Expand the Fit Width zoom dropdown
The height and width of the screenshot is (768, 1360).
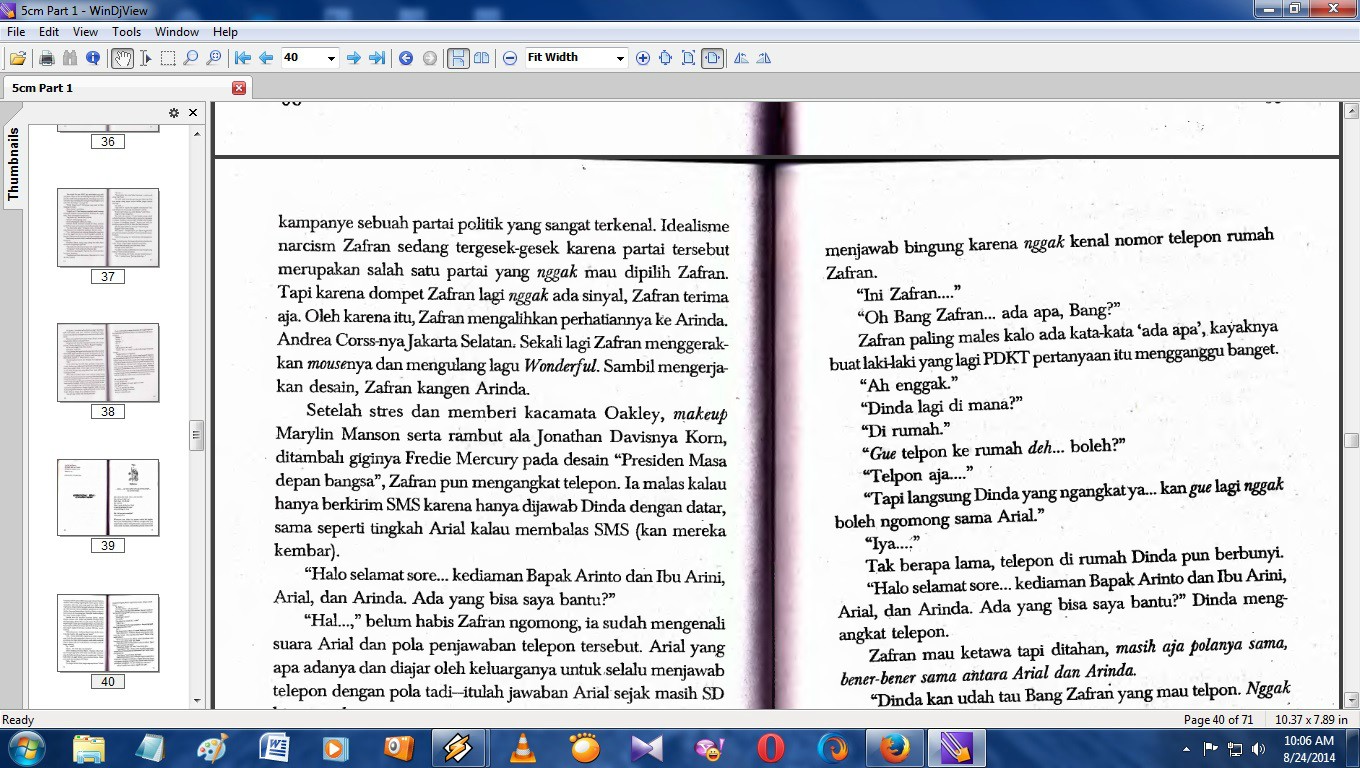(619, 58)
